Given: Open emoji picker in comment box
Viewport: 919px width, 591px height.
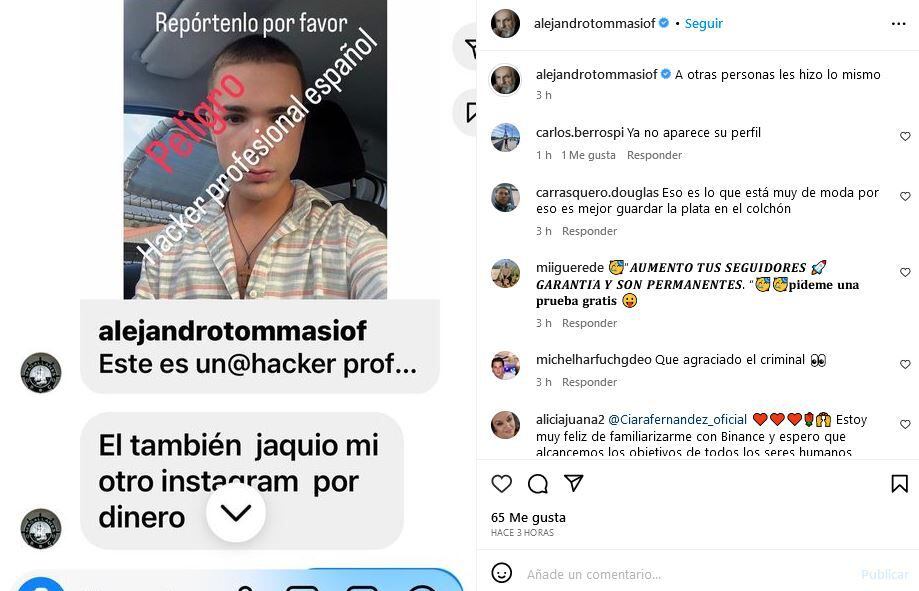Looking at the screenshot, I should click(502, 573).
